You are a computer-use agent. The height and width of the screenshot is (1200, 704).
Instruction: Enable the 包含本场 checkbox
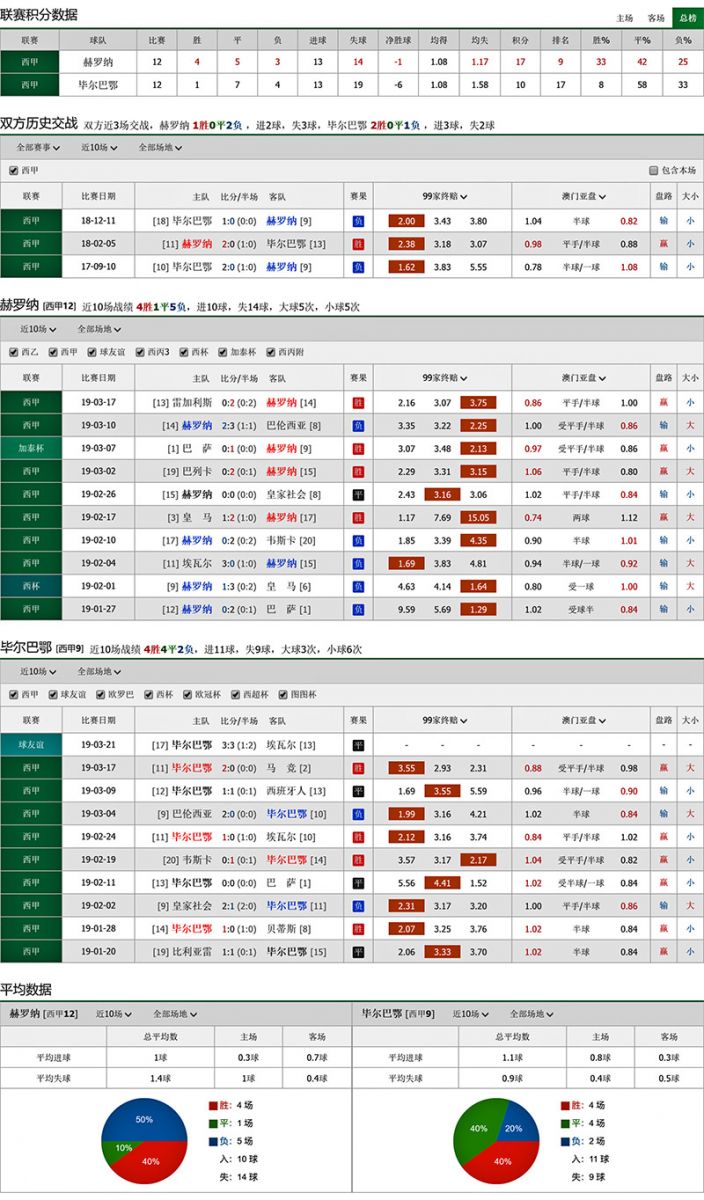coord(654,170)
